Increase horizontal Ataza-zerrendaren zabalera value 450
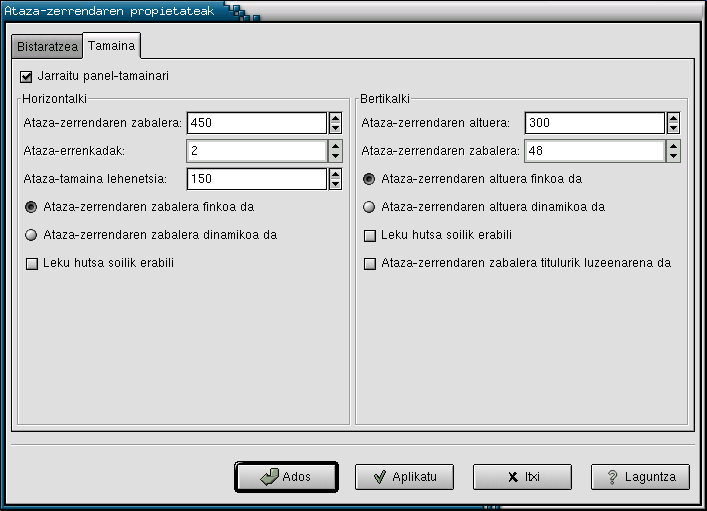707x511 pixels. click(x=335, y=118)
